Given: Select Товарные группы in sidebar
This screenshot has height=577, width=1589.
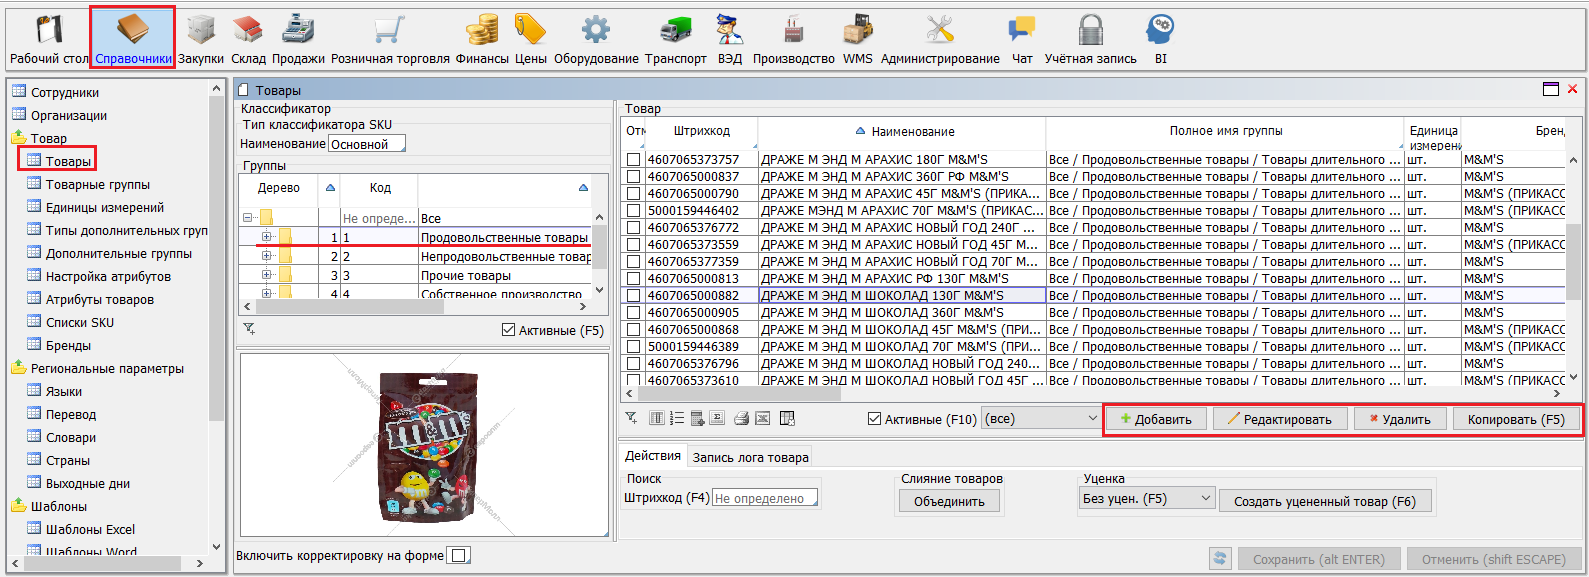Looking at the screenshot, I should click(97, 185).
